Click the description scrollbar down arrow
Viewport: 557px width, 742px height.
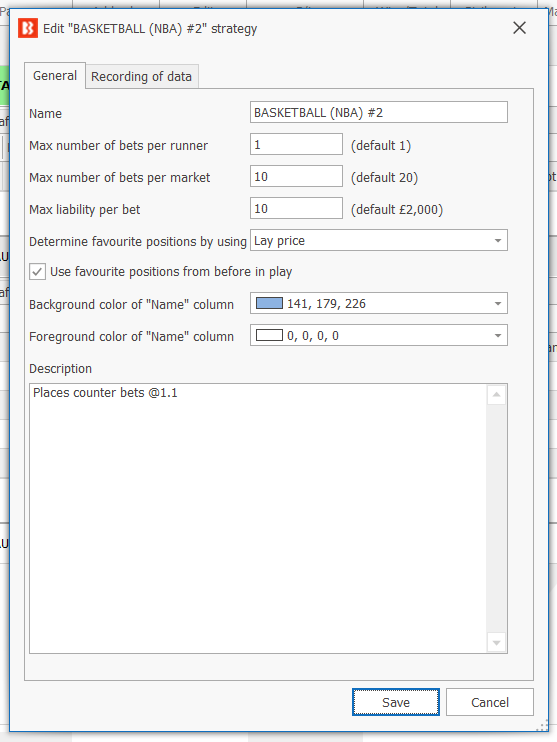pos(496,643)
